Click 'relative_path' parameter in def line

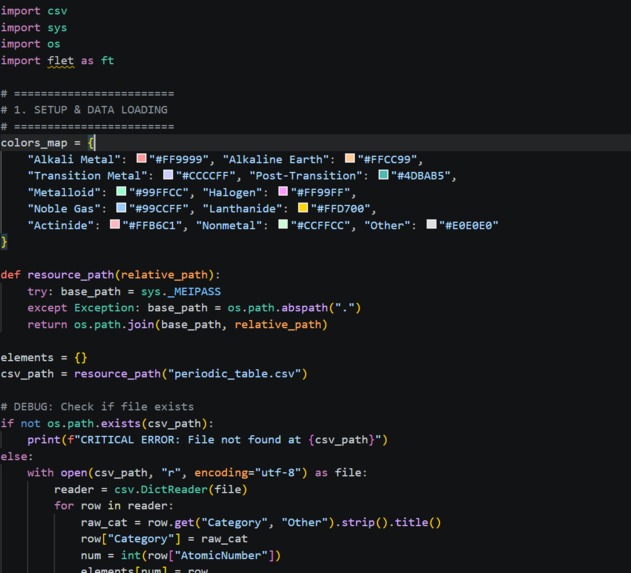click(165, 275)
